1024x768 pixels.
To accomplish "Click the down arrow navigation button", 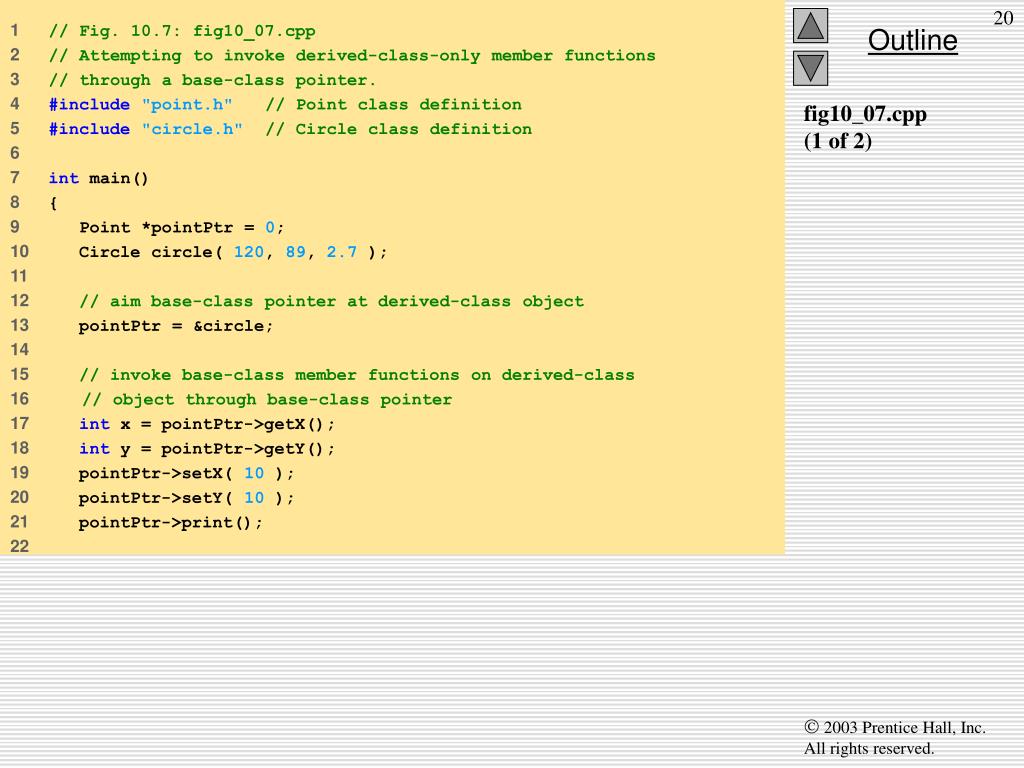I will point(810,69).
